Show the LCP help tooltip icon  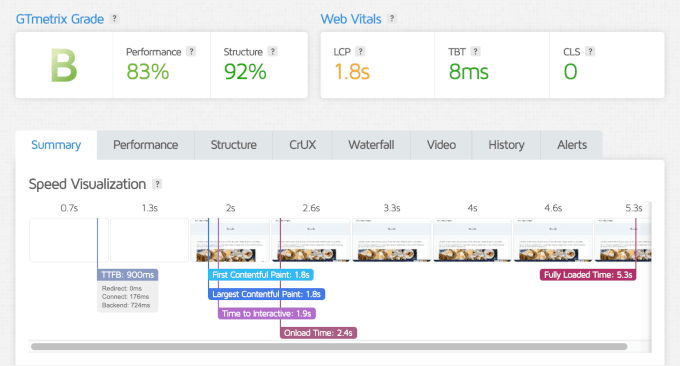pos(360,52)
